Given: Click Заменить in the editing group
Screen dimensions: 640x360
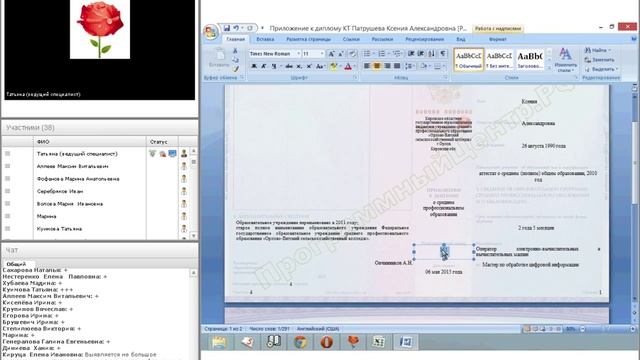Looking at the screenshot, I should click(599, 60).
